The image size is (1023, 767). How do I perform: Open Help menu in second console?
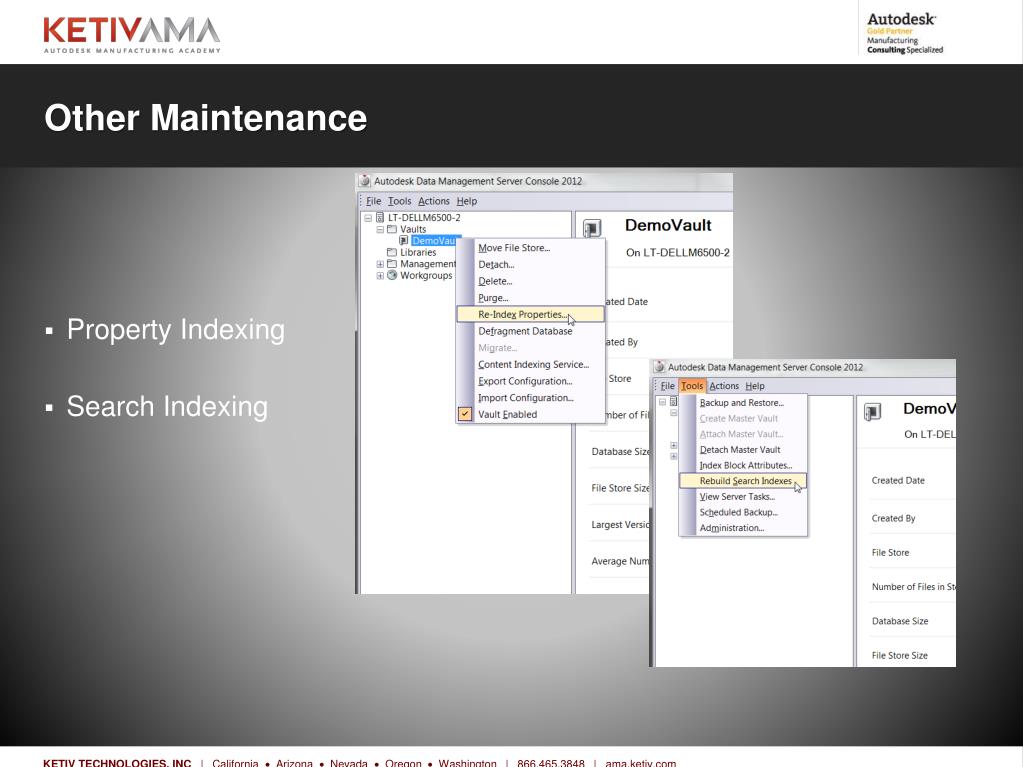click(755, 386)
